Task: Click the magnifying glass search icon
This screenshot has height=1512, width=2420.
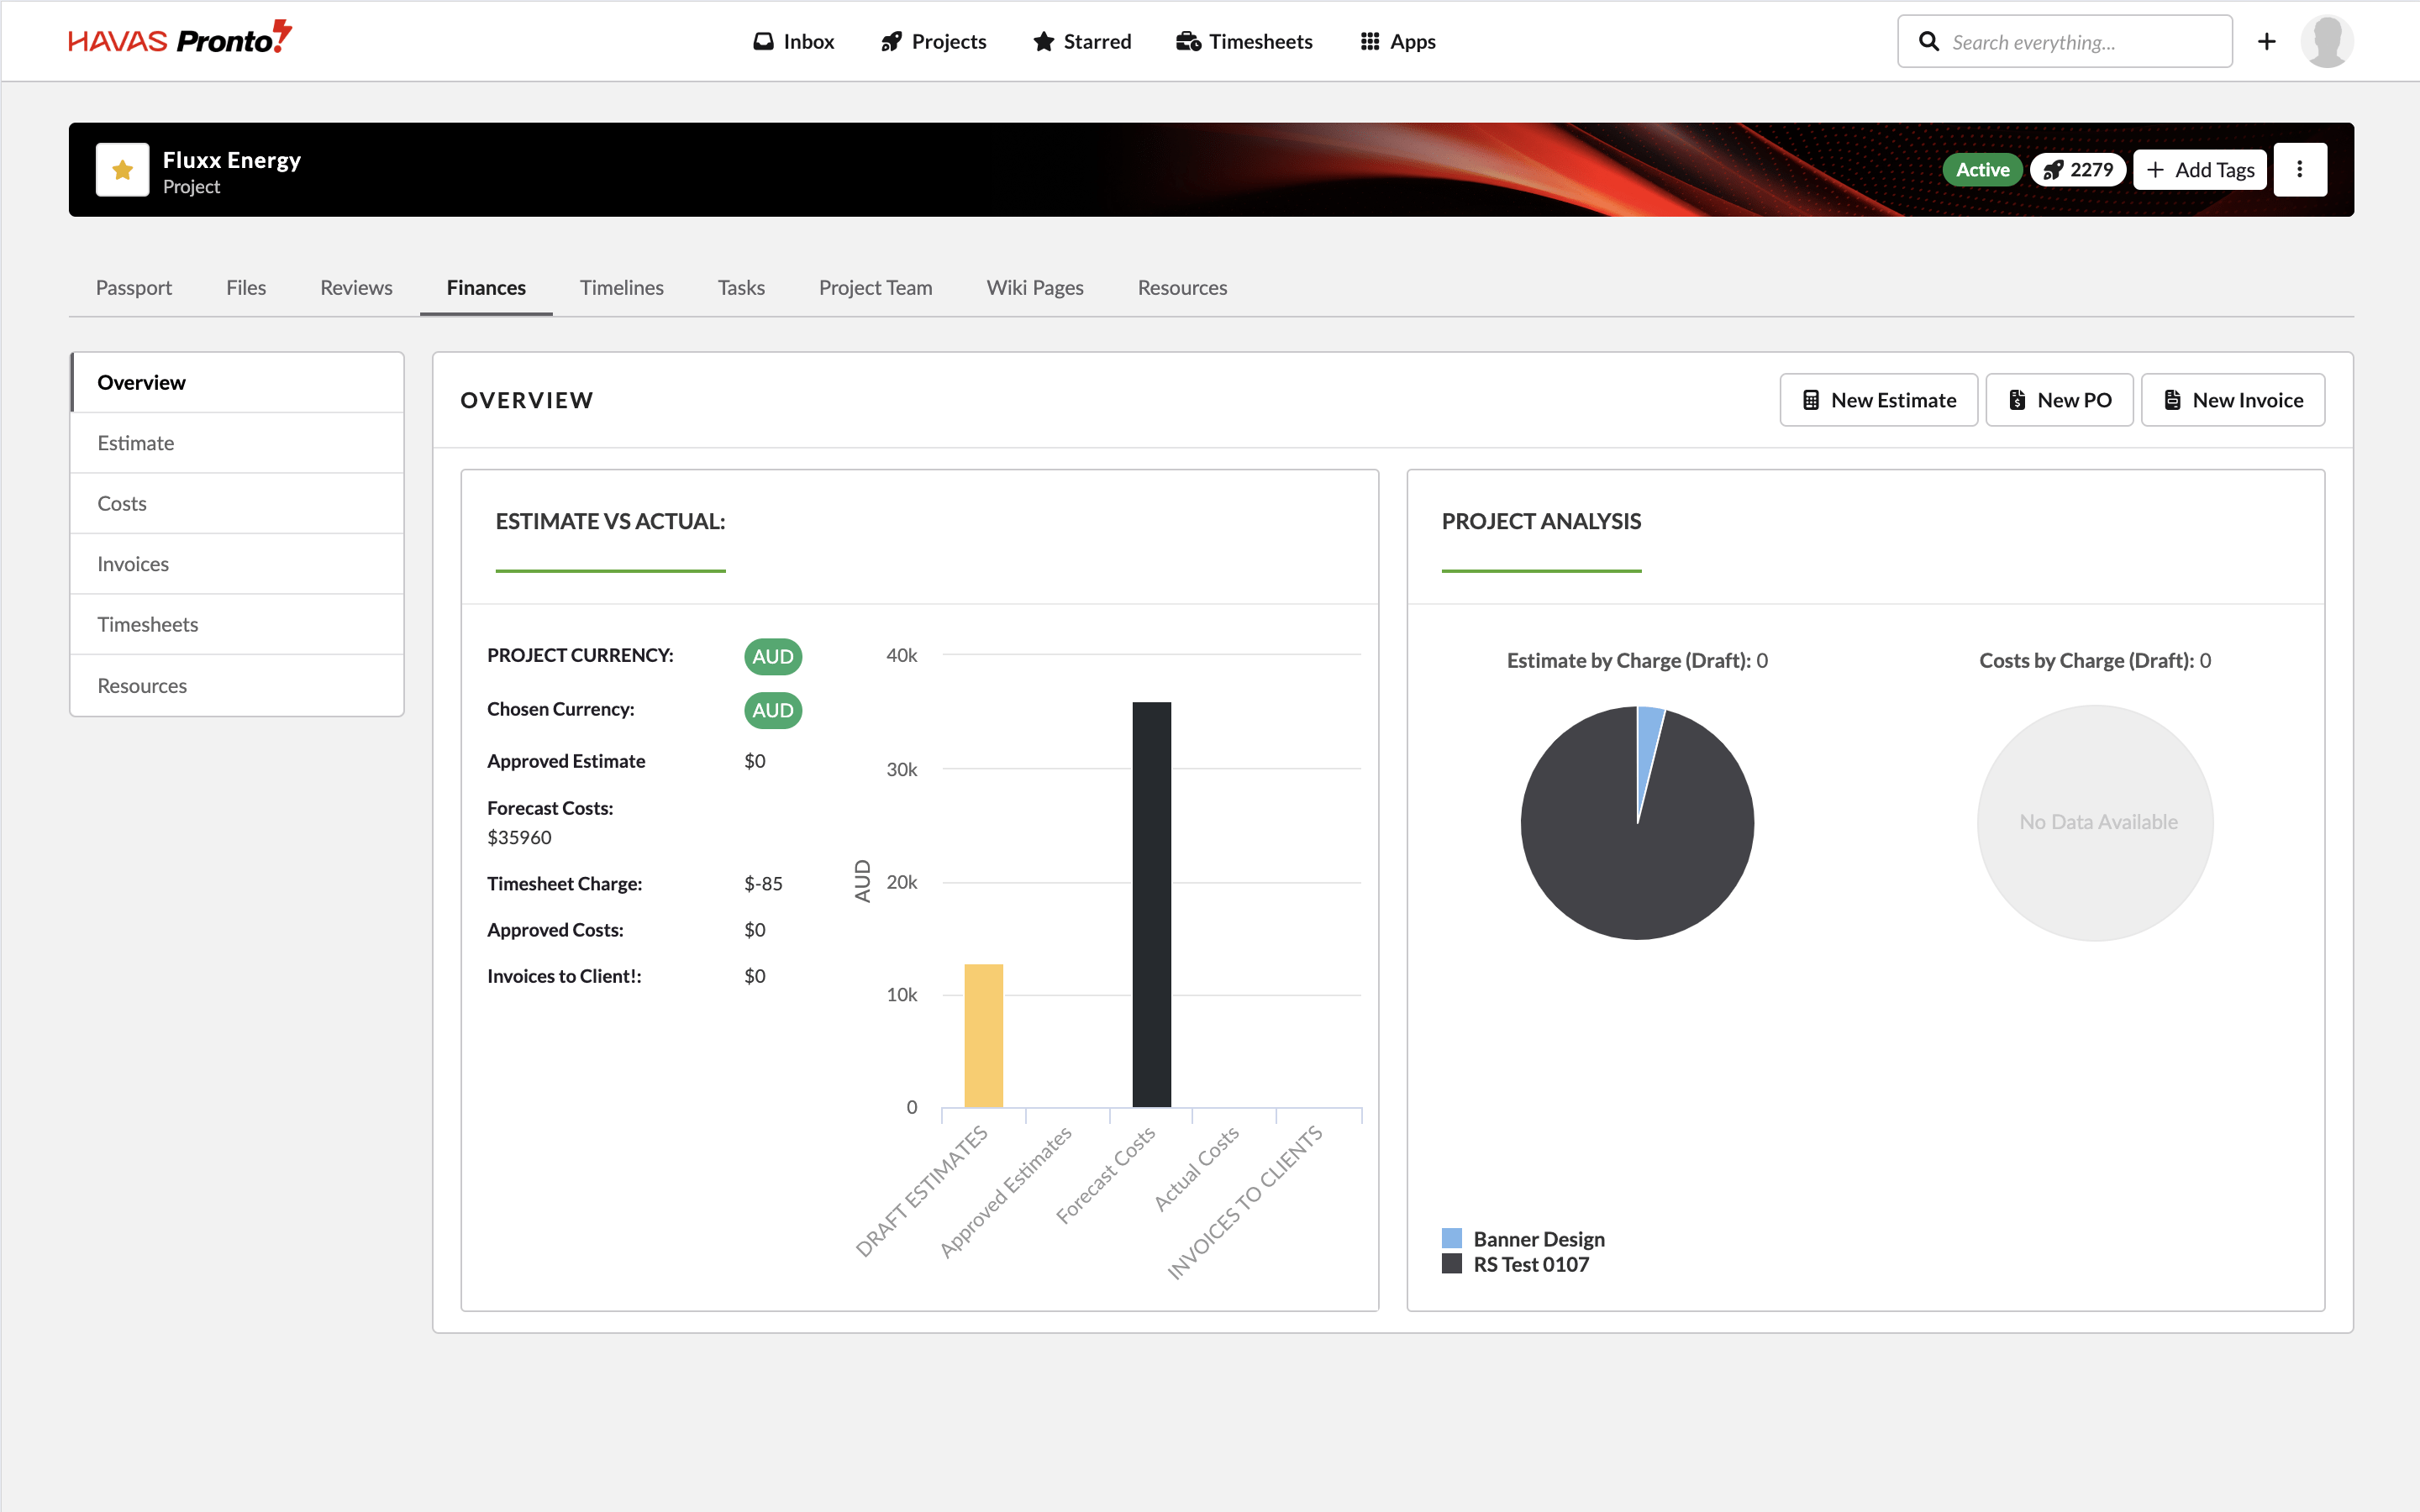Action: click(1929, 41)
